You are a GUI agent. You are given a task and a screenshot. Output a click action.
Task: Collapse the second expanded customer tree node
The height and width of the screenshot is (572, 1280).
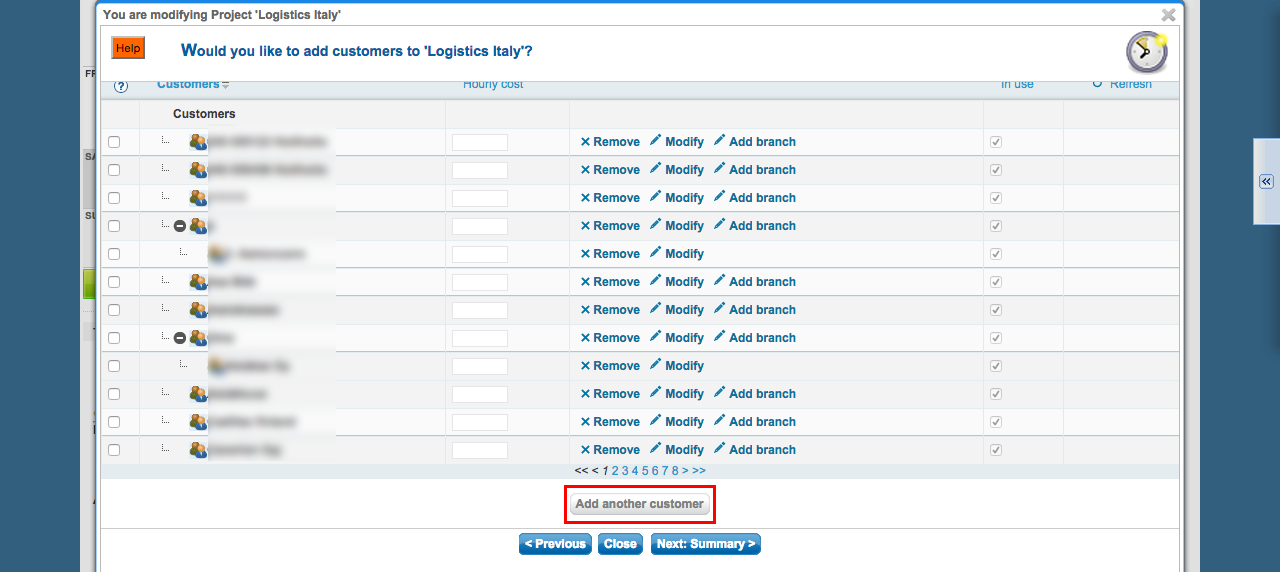click(180, 338)
